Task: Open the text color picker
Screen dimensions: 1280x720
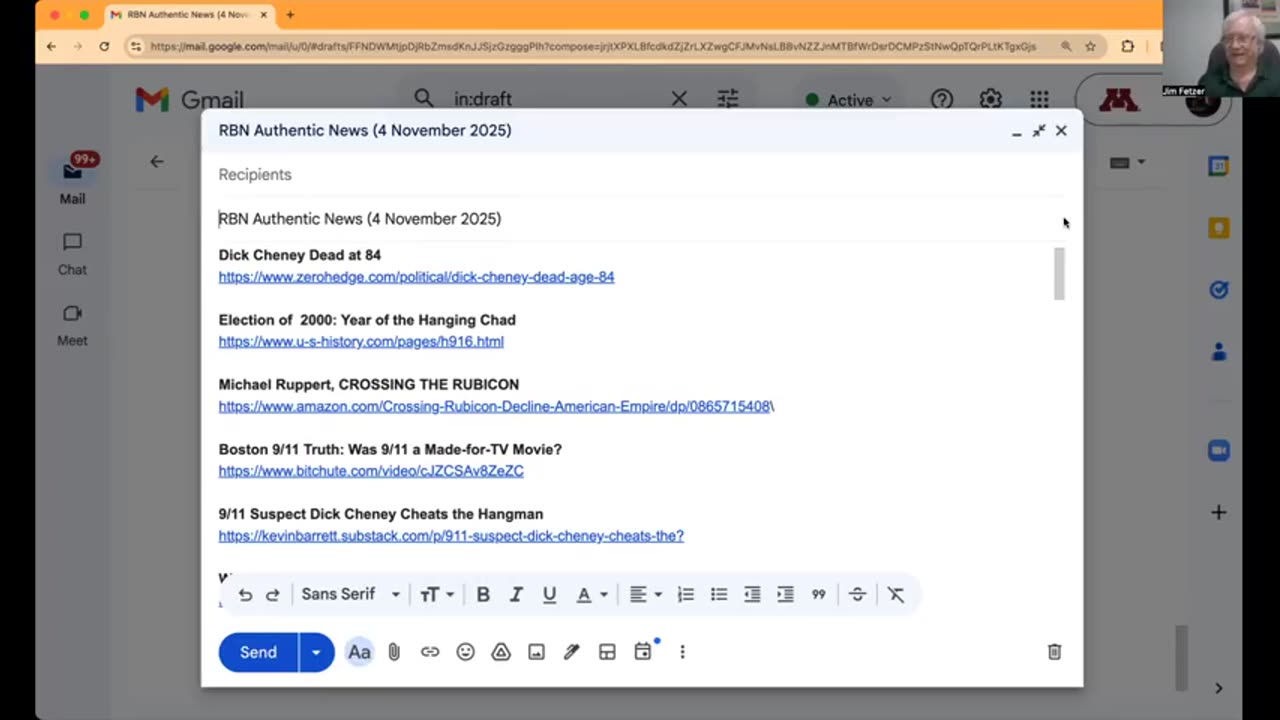Action: pyautogui.click(x=591, y=594)
